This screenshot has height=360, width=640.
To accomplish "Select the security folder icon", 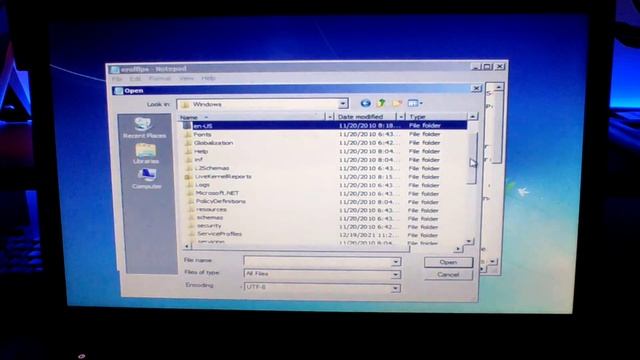I will click(192, 226).
